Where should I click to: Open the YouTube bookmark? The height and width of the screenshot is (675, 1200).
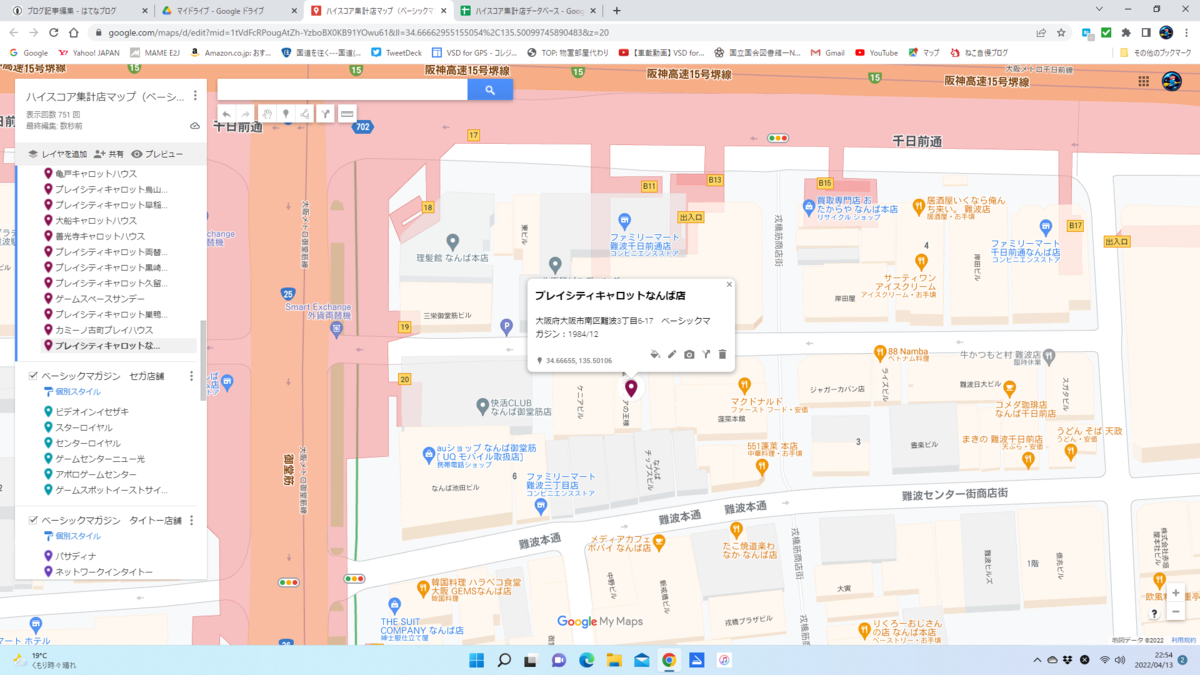click(876, 52)
